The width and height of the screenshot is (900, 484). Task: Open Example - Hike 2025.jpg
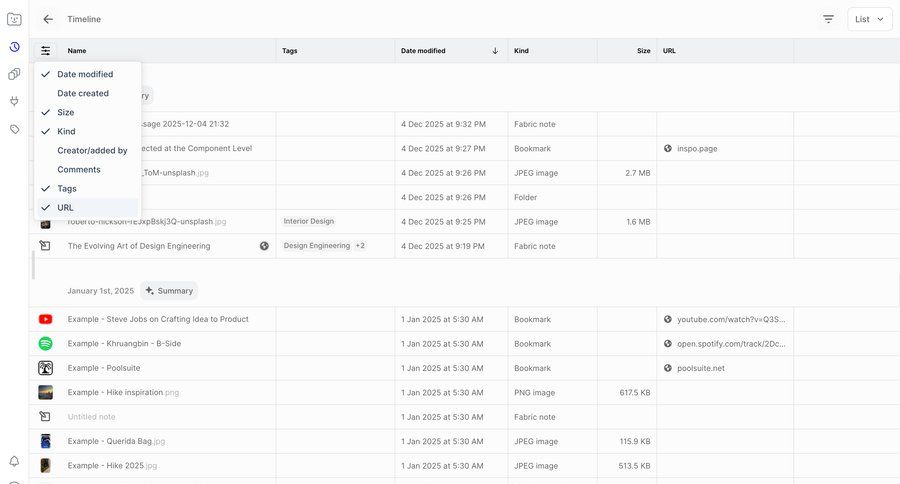tap(112, 466)
